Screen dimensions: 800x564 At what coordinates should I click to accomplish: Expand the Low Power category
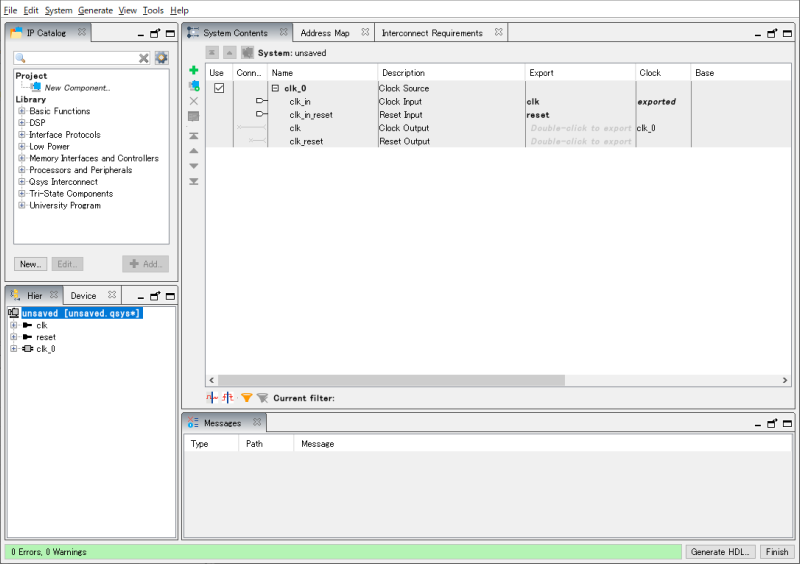tap(21, 146)
